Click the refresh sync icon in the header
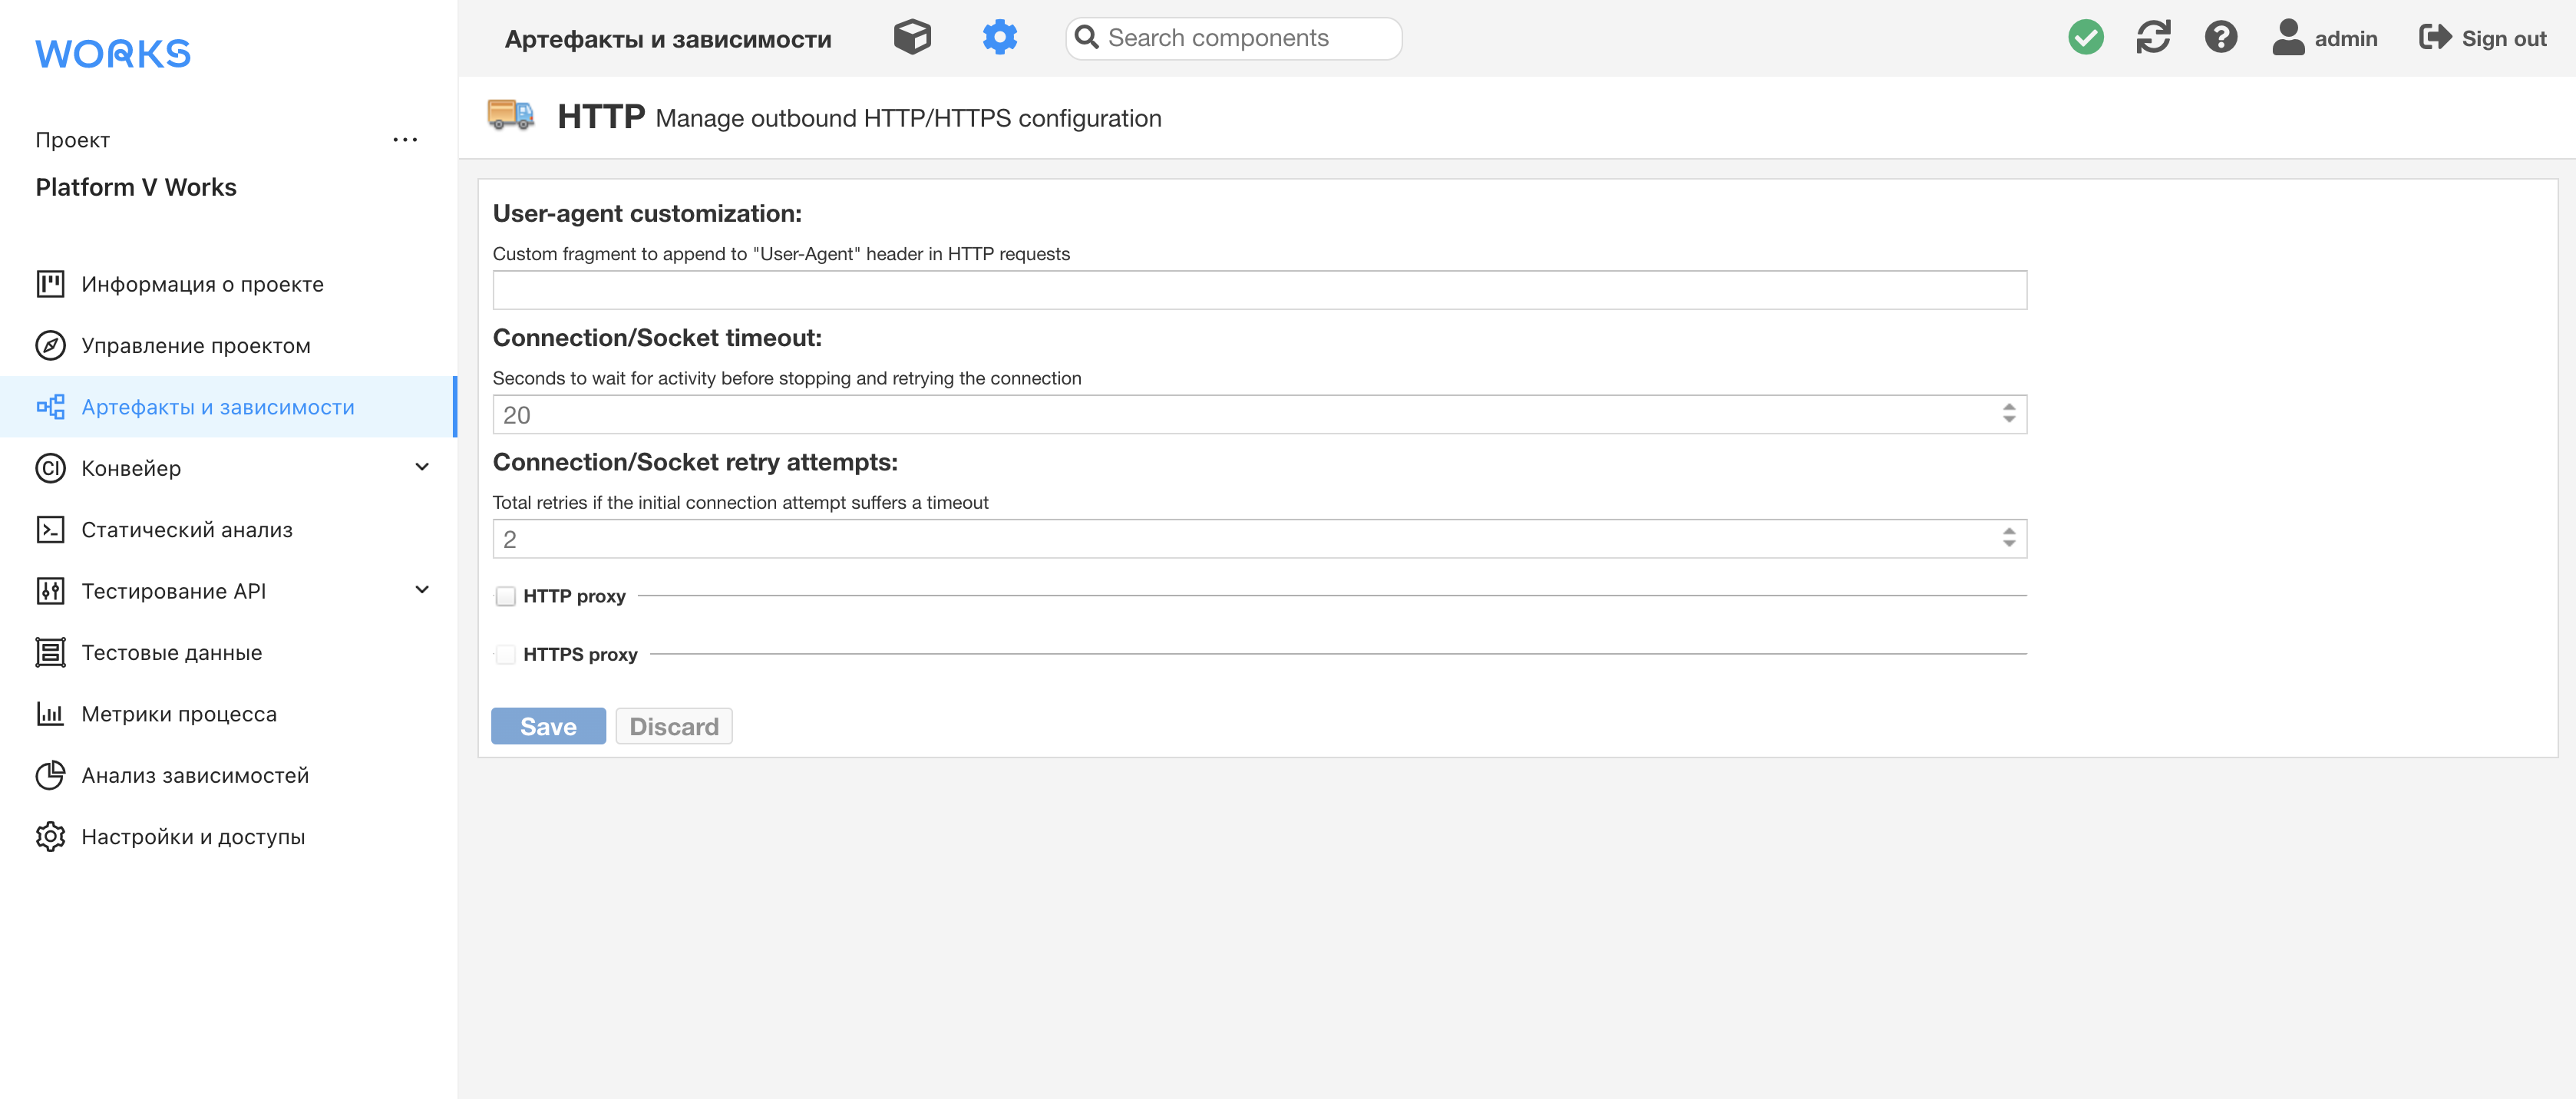 point(2153,37)
